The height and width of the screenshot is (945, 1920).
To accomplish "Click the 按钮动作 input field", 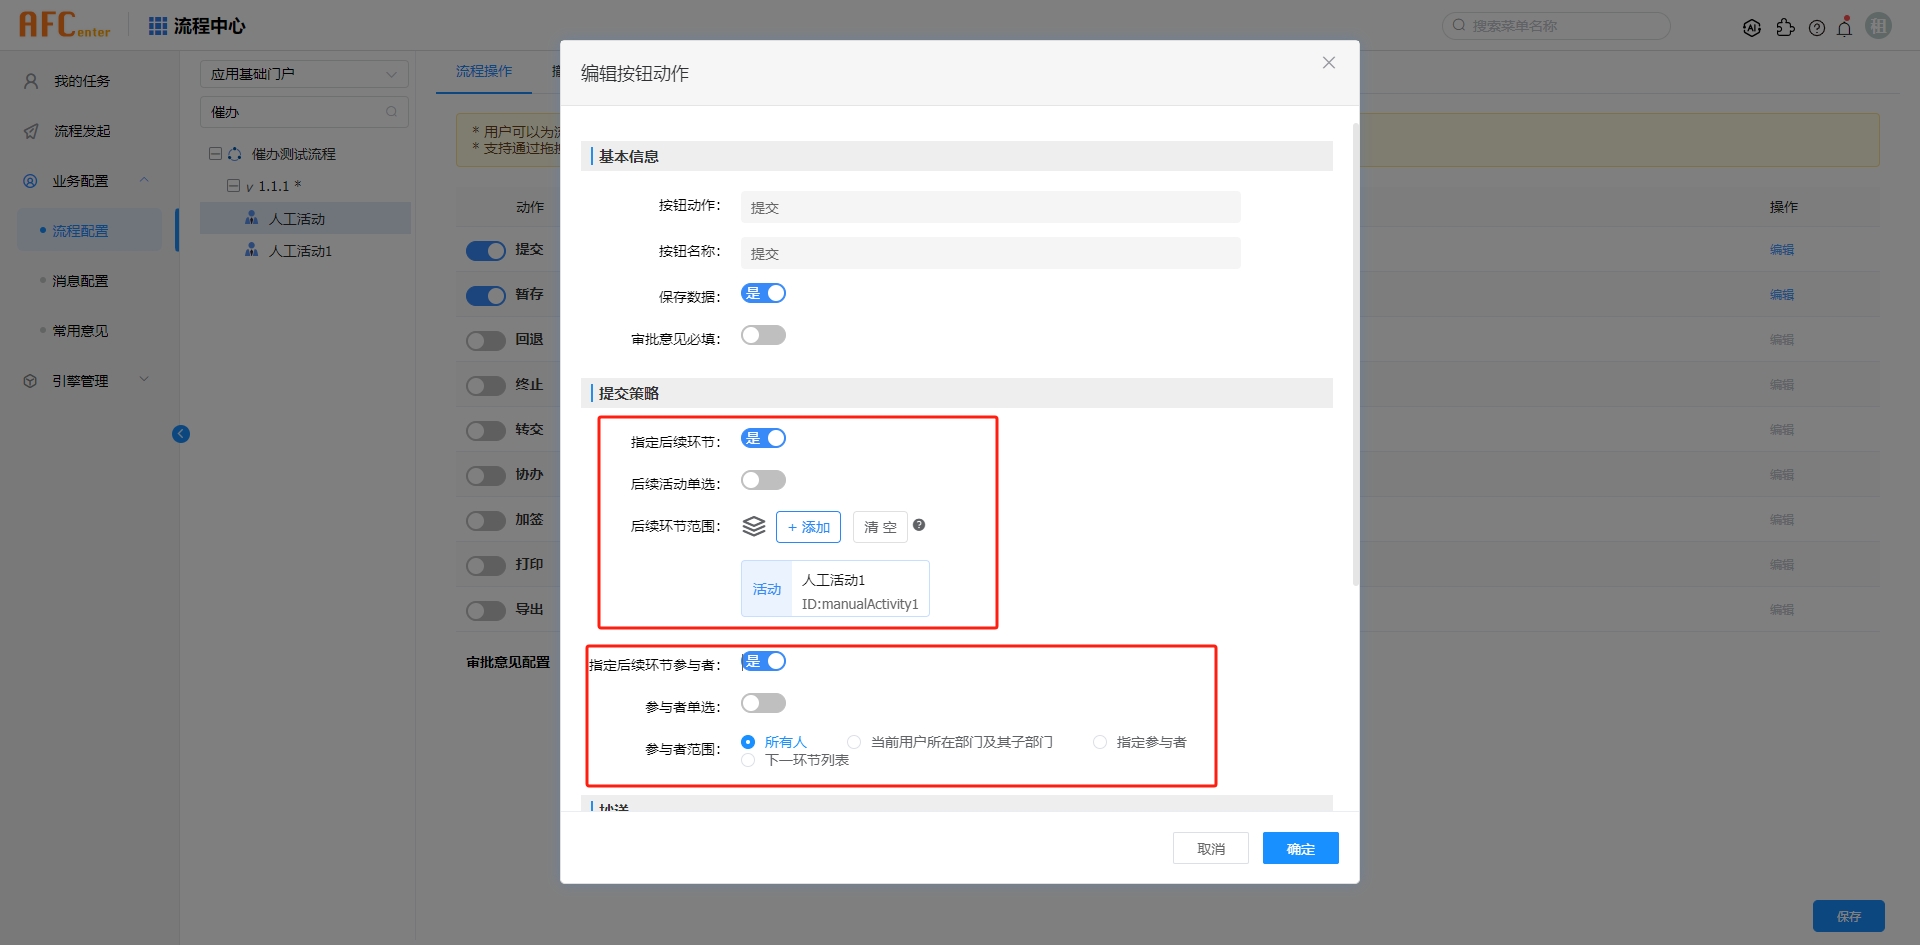I will [991, 207].
